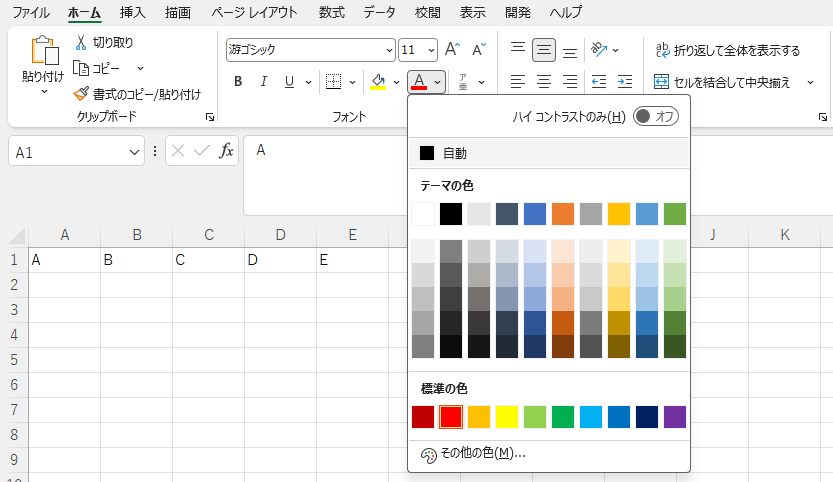Switch to the 表示 tab
The height and width of the screenshot is (482, 833).
[472, 12]
